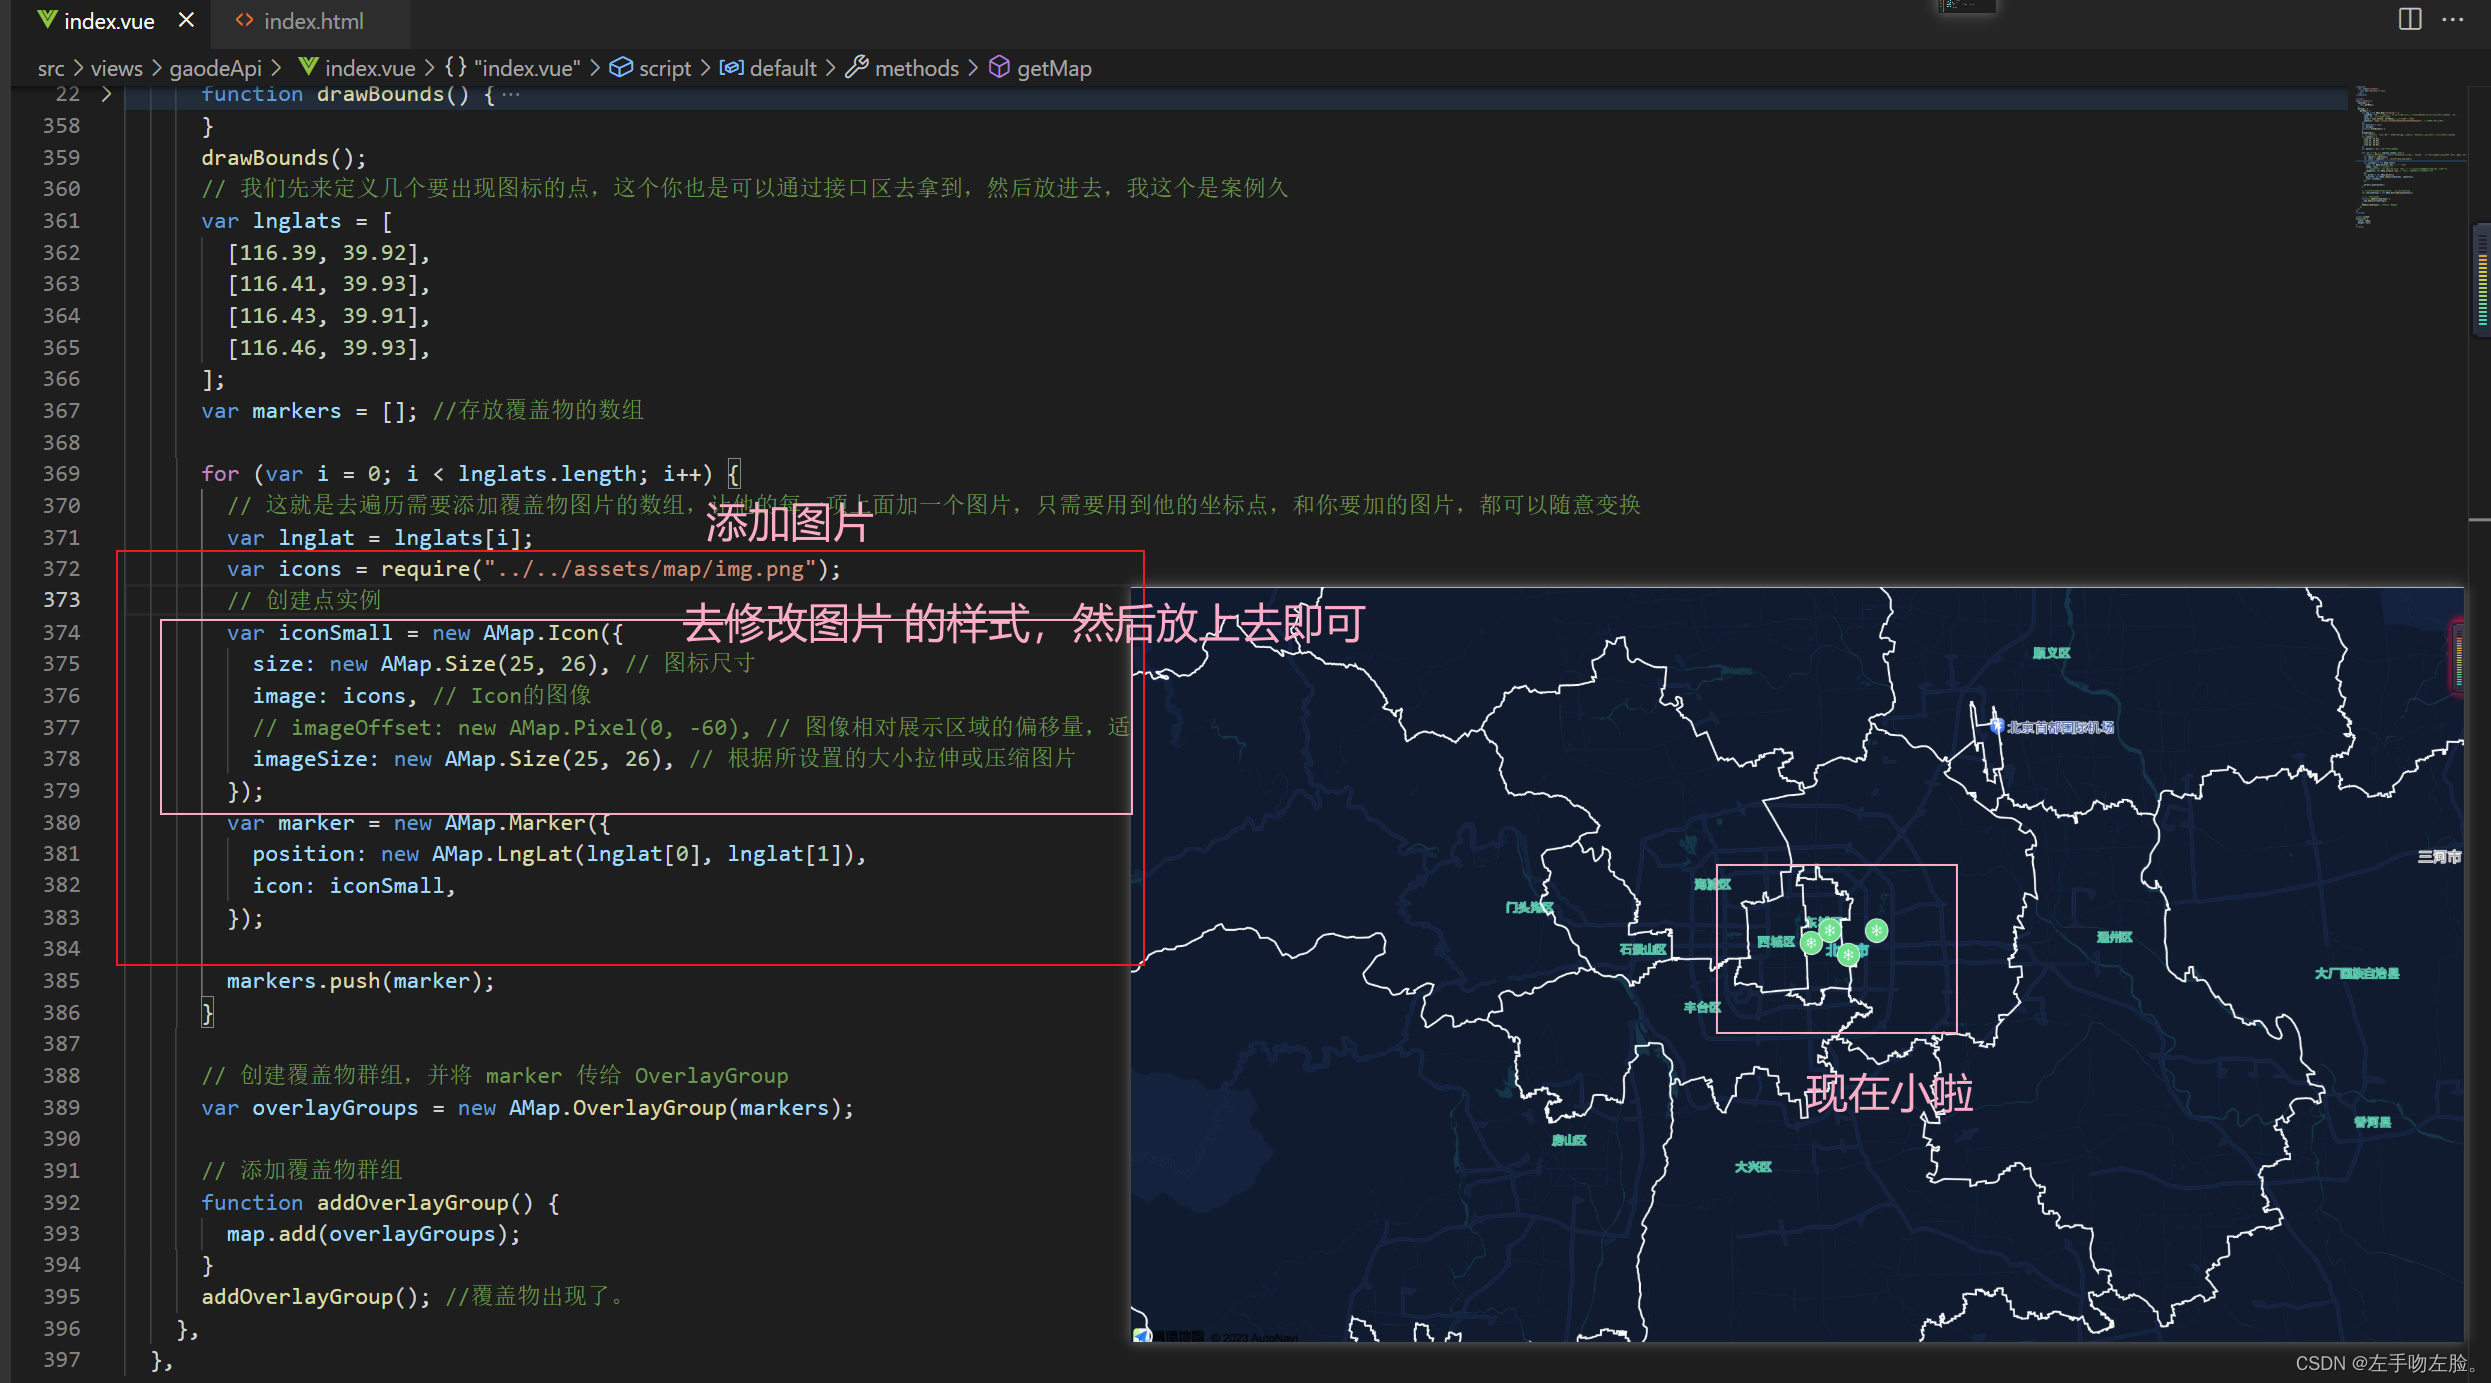Screen dimensions: 2491x1383
Task: Click the src breadcrumb item
Action: (x=50, y=68)
